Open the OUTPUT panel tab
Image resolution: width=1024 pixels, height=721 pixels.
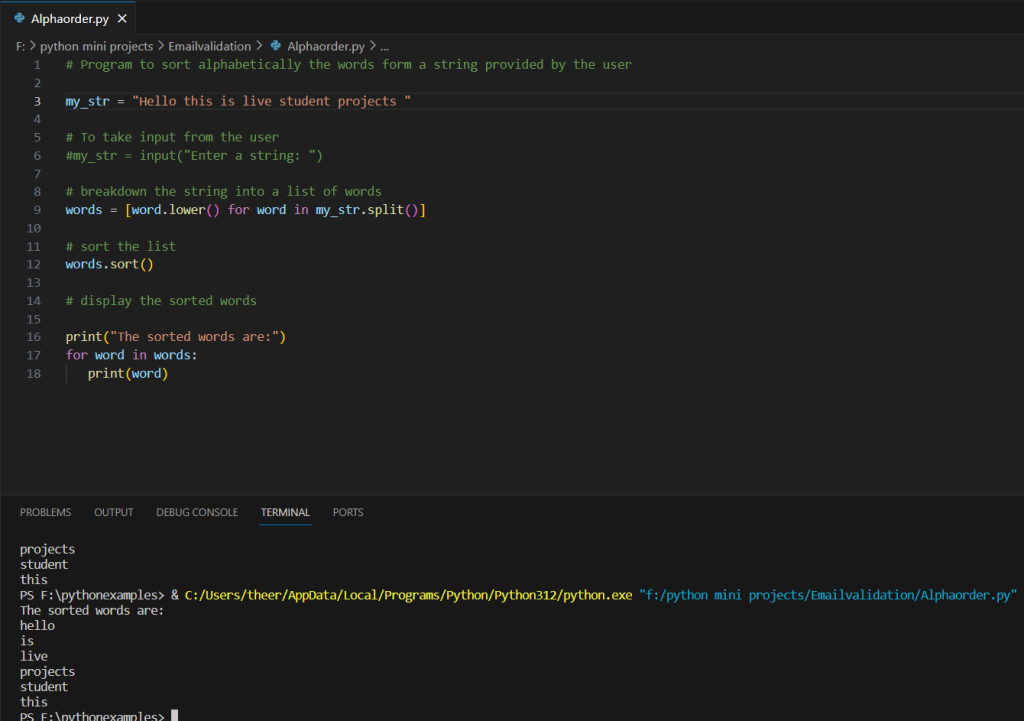coord(113,512)
